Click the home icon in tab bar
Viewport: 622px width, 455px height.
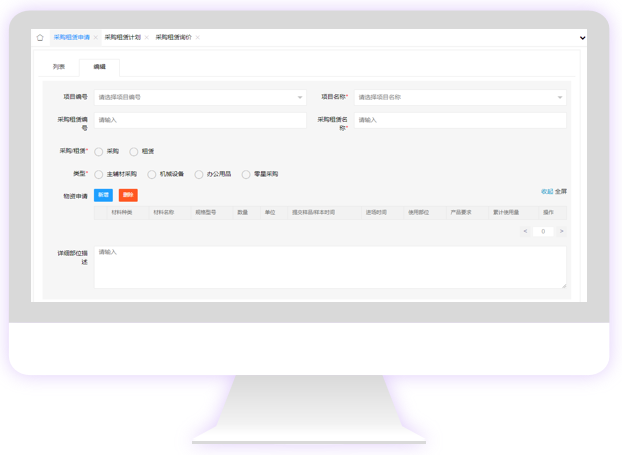coord(40,38)
